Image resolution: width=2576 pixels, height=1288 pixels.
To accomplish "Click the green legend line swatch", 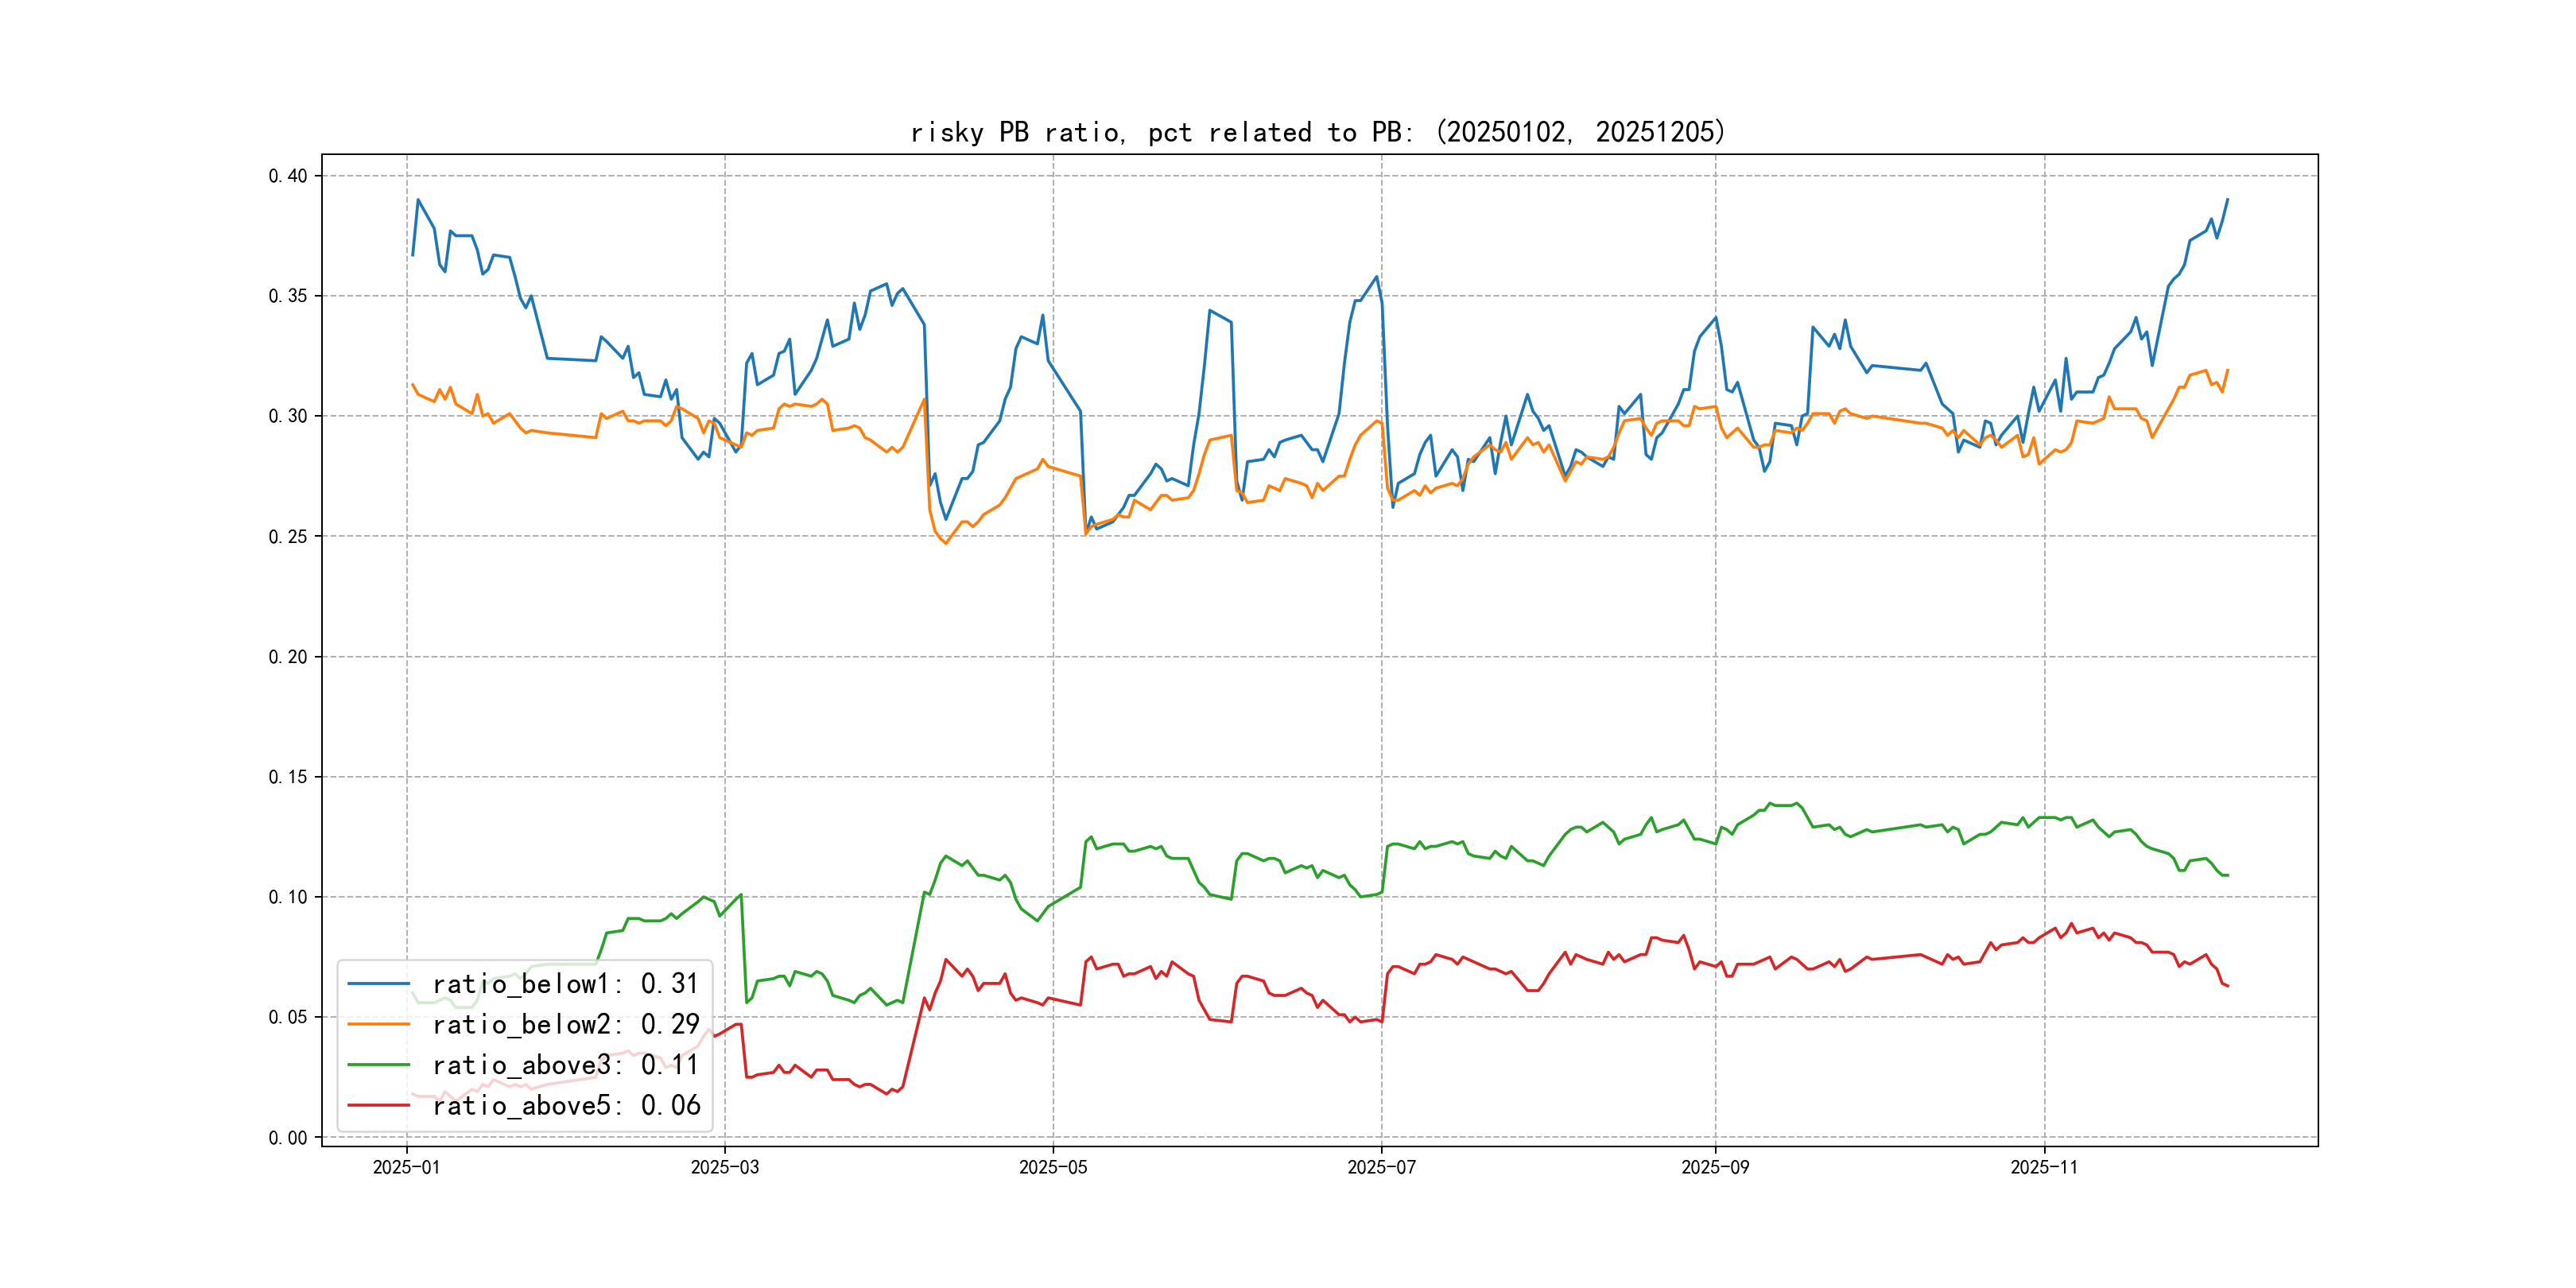I will tap(378, 1065).
